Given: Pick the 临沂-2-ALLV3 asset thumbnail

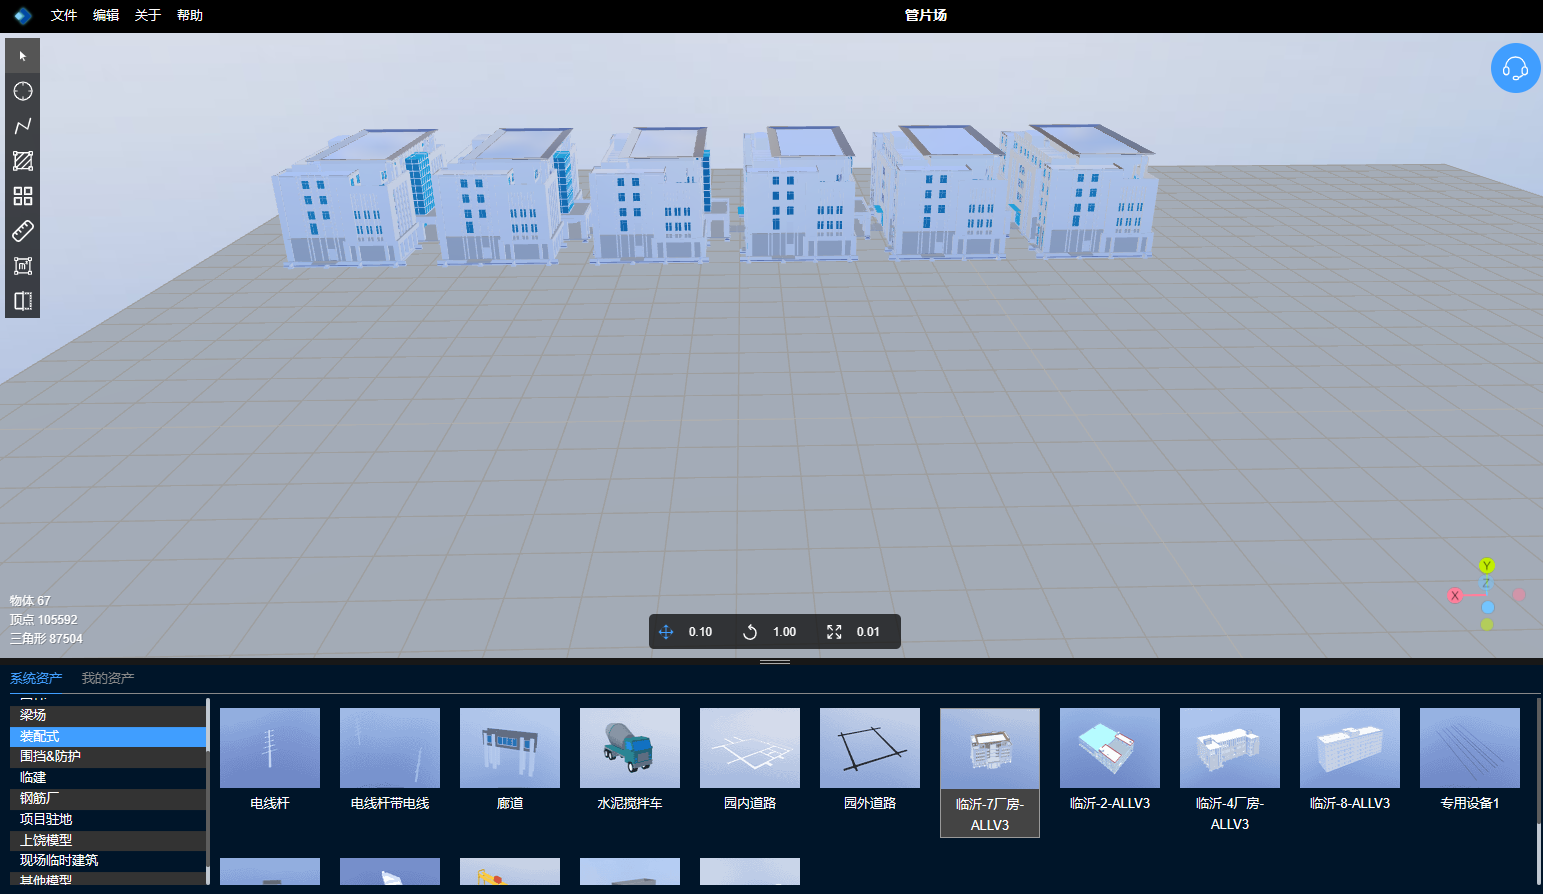Looking at the screenshot, I should [1110, 748].
